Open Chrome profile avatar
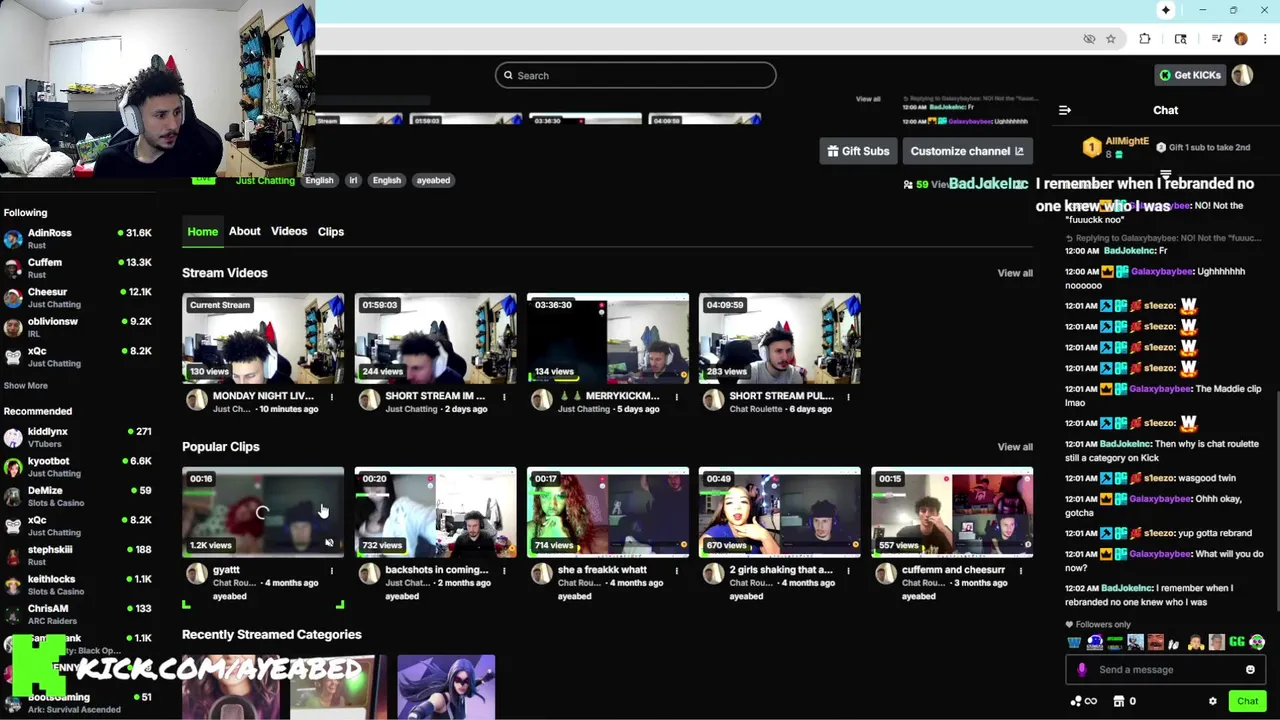Screen dimensions: 1280x720 (x=1241, y=39)
